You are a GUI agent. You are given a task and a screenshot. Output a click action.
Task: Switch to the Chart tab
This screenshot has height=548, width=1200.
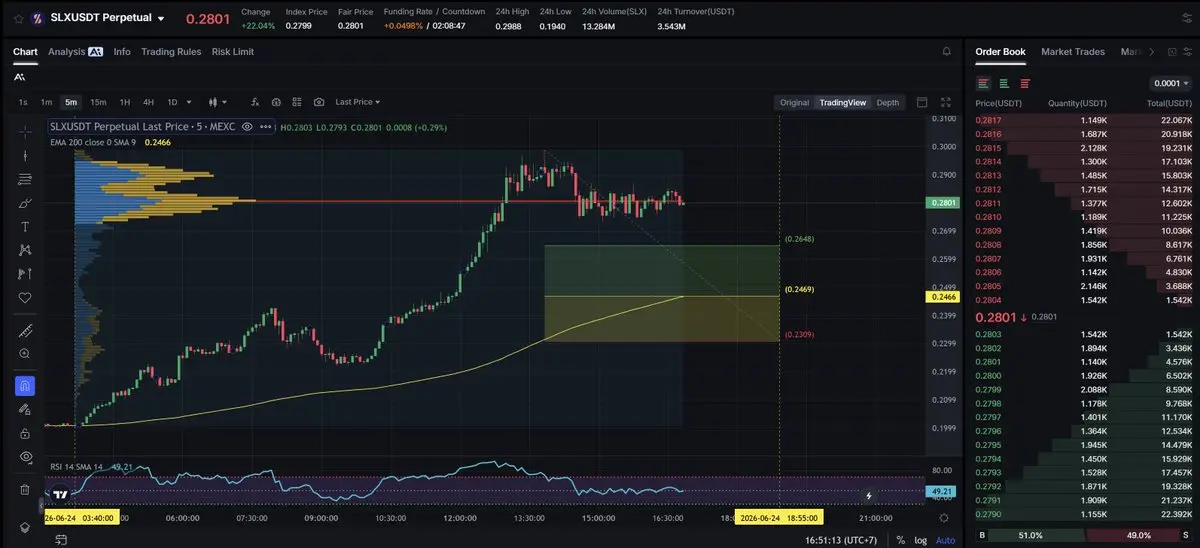25,51
